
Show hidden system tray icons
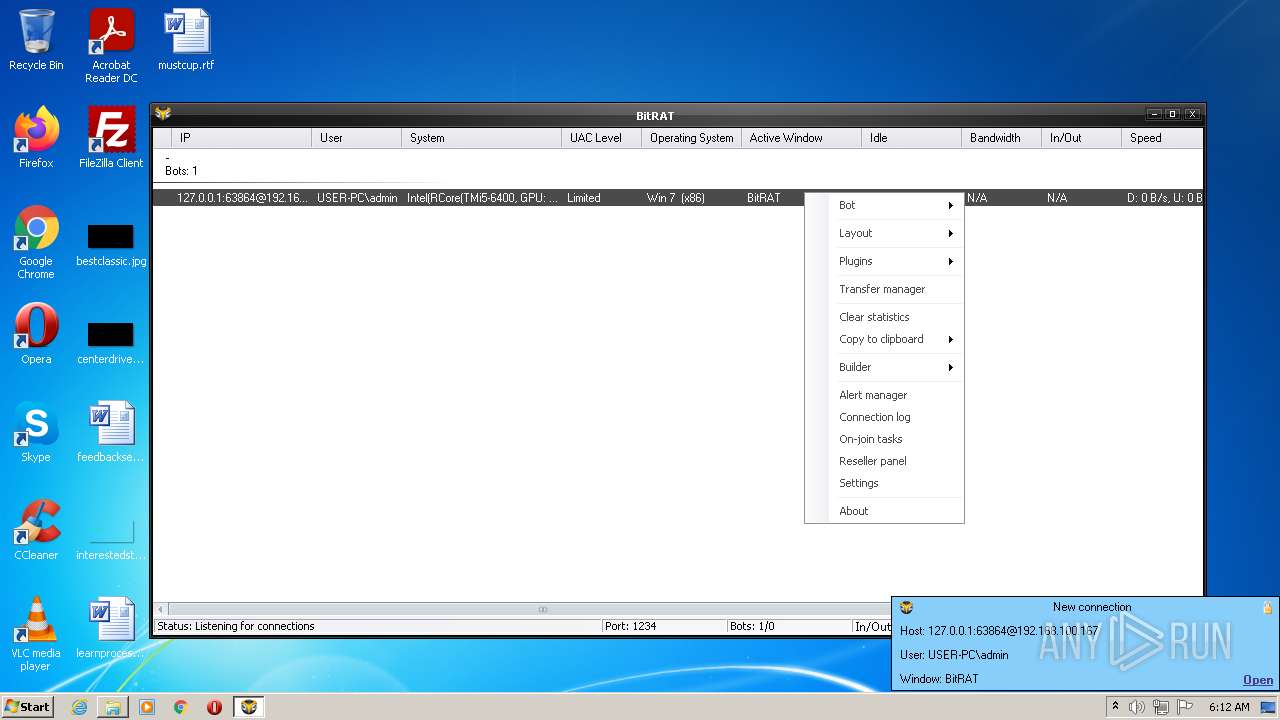pyautogui.click(x=1115, y=707)
